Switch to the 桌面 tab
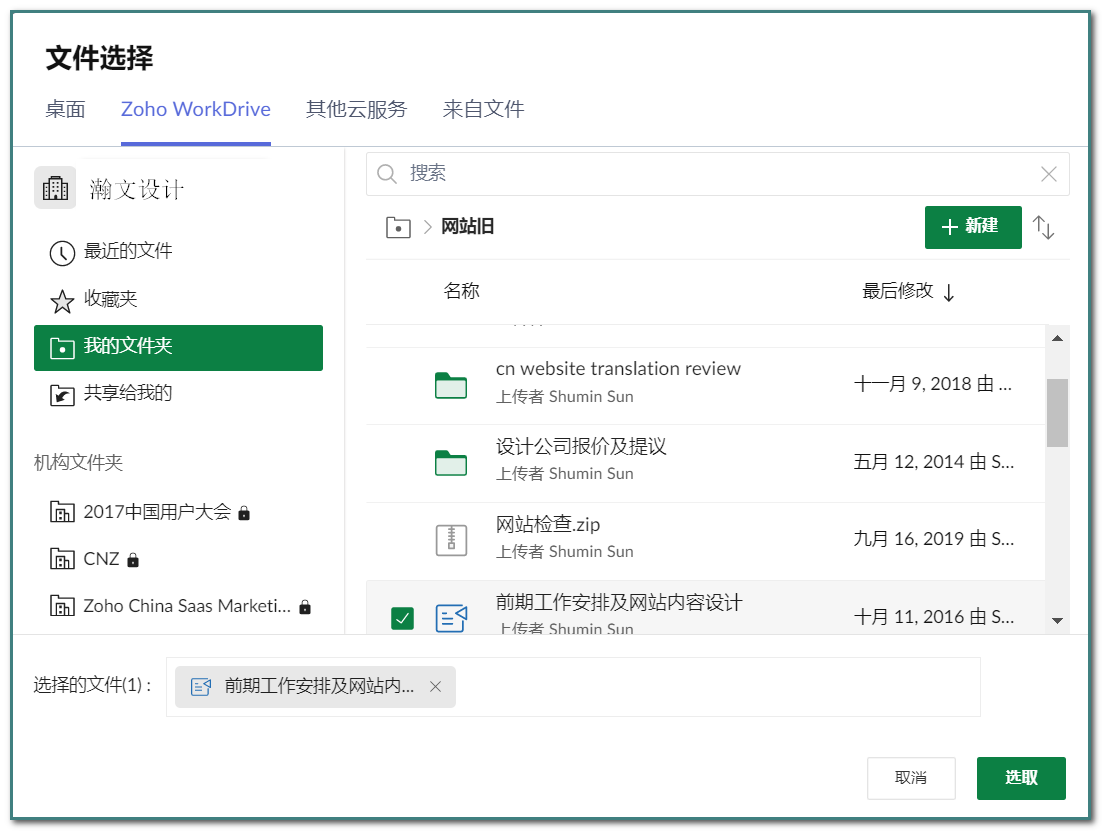 [x=65, y=110]
